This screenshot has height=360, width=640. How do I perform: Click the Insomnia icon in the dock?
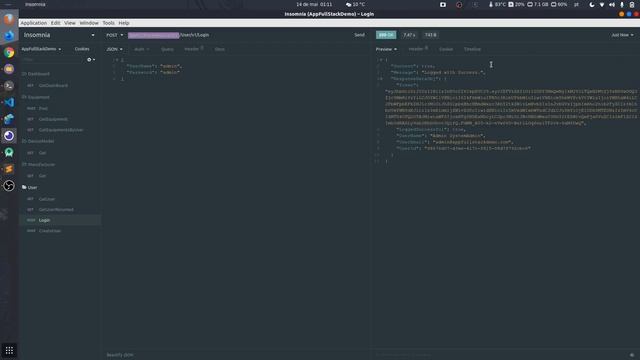[x=9, y=136]
